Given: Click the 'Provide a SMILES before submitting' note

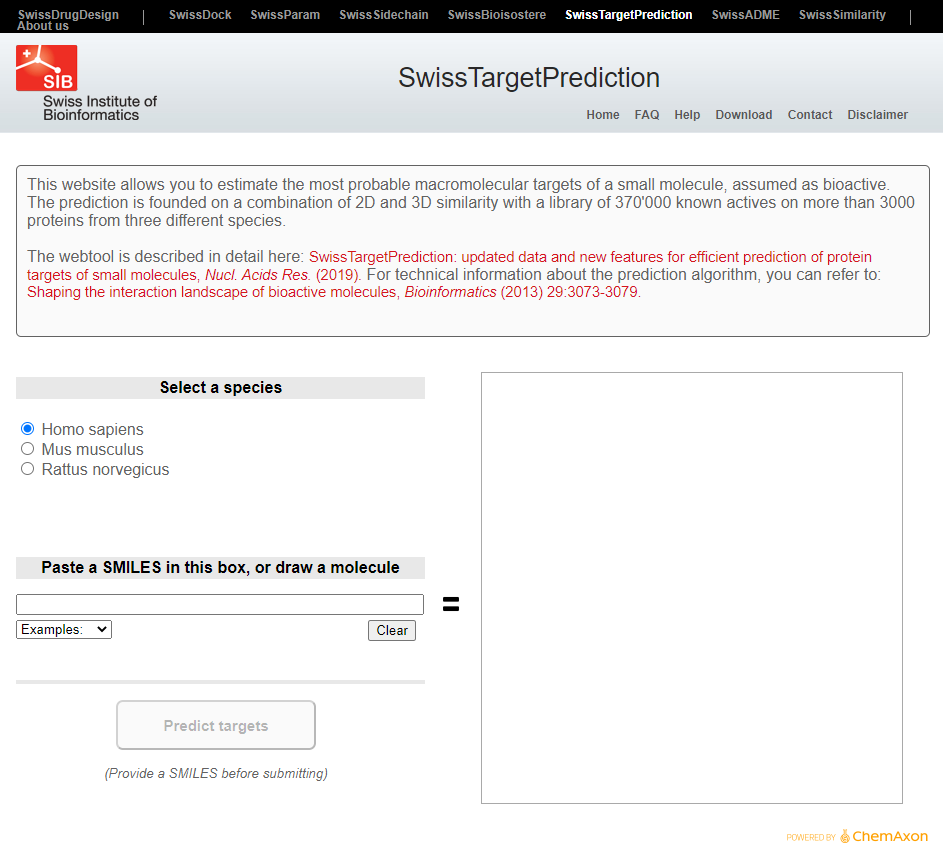Looking at the screenshot, I should click(216, 773).
